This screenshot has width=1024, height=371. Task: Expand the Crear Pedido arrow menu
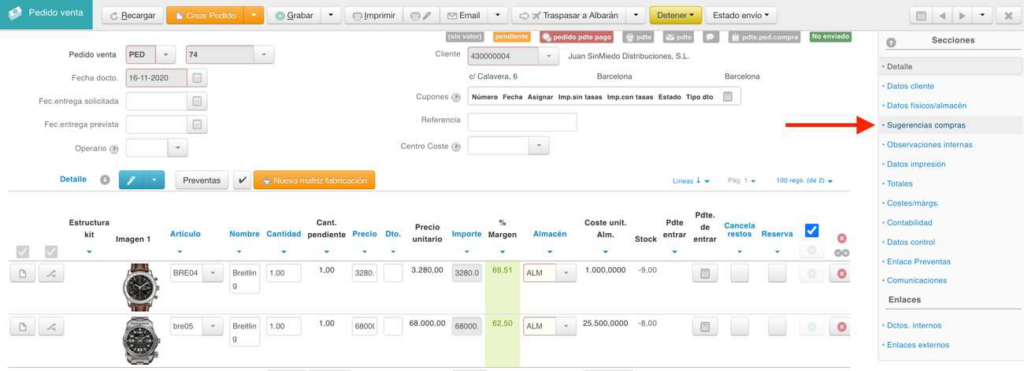pos(253,15)
